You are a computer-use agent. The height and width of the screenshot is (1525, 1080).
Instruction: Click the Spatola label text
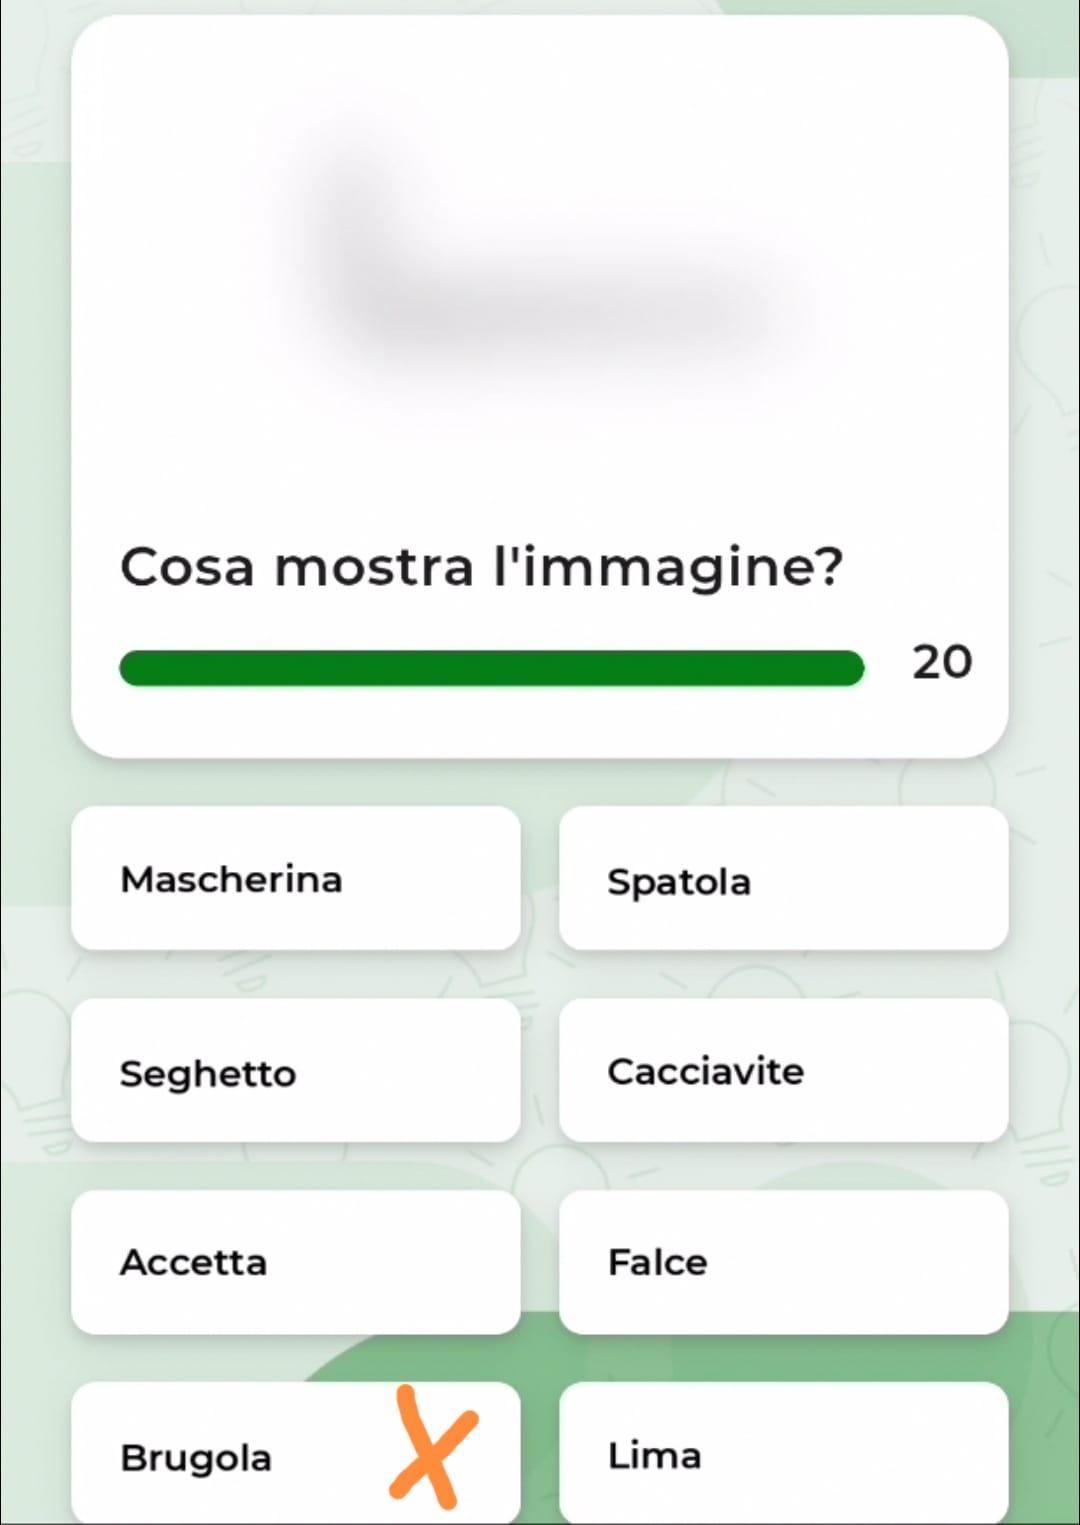(x=678, y=882)
